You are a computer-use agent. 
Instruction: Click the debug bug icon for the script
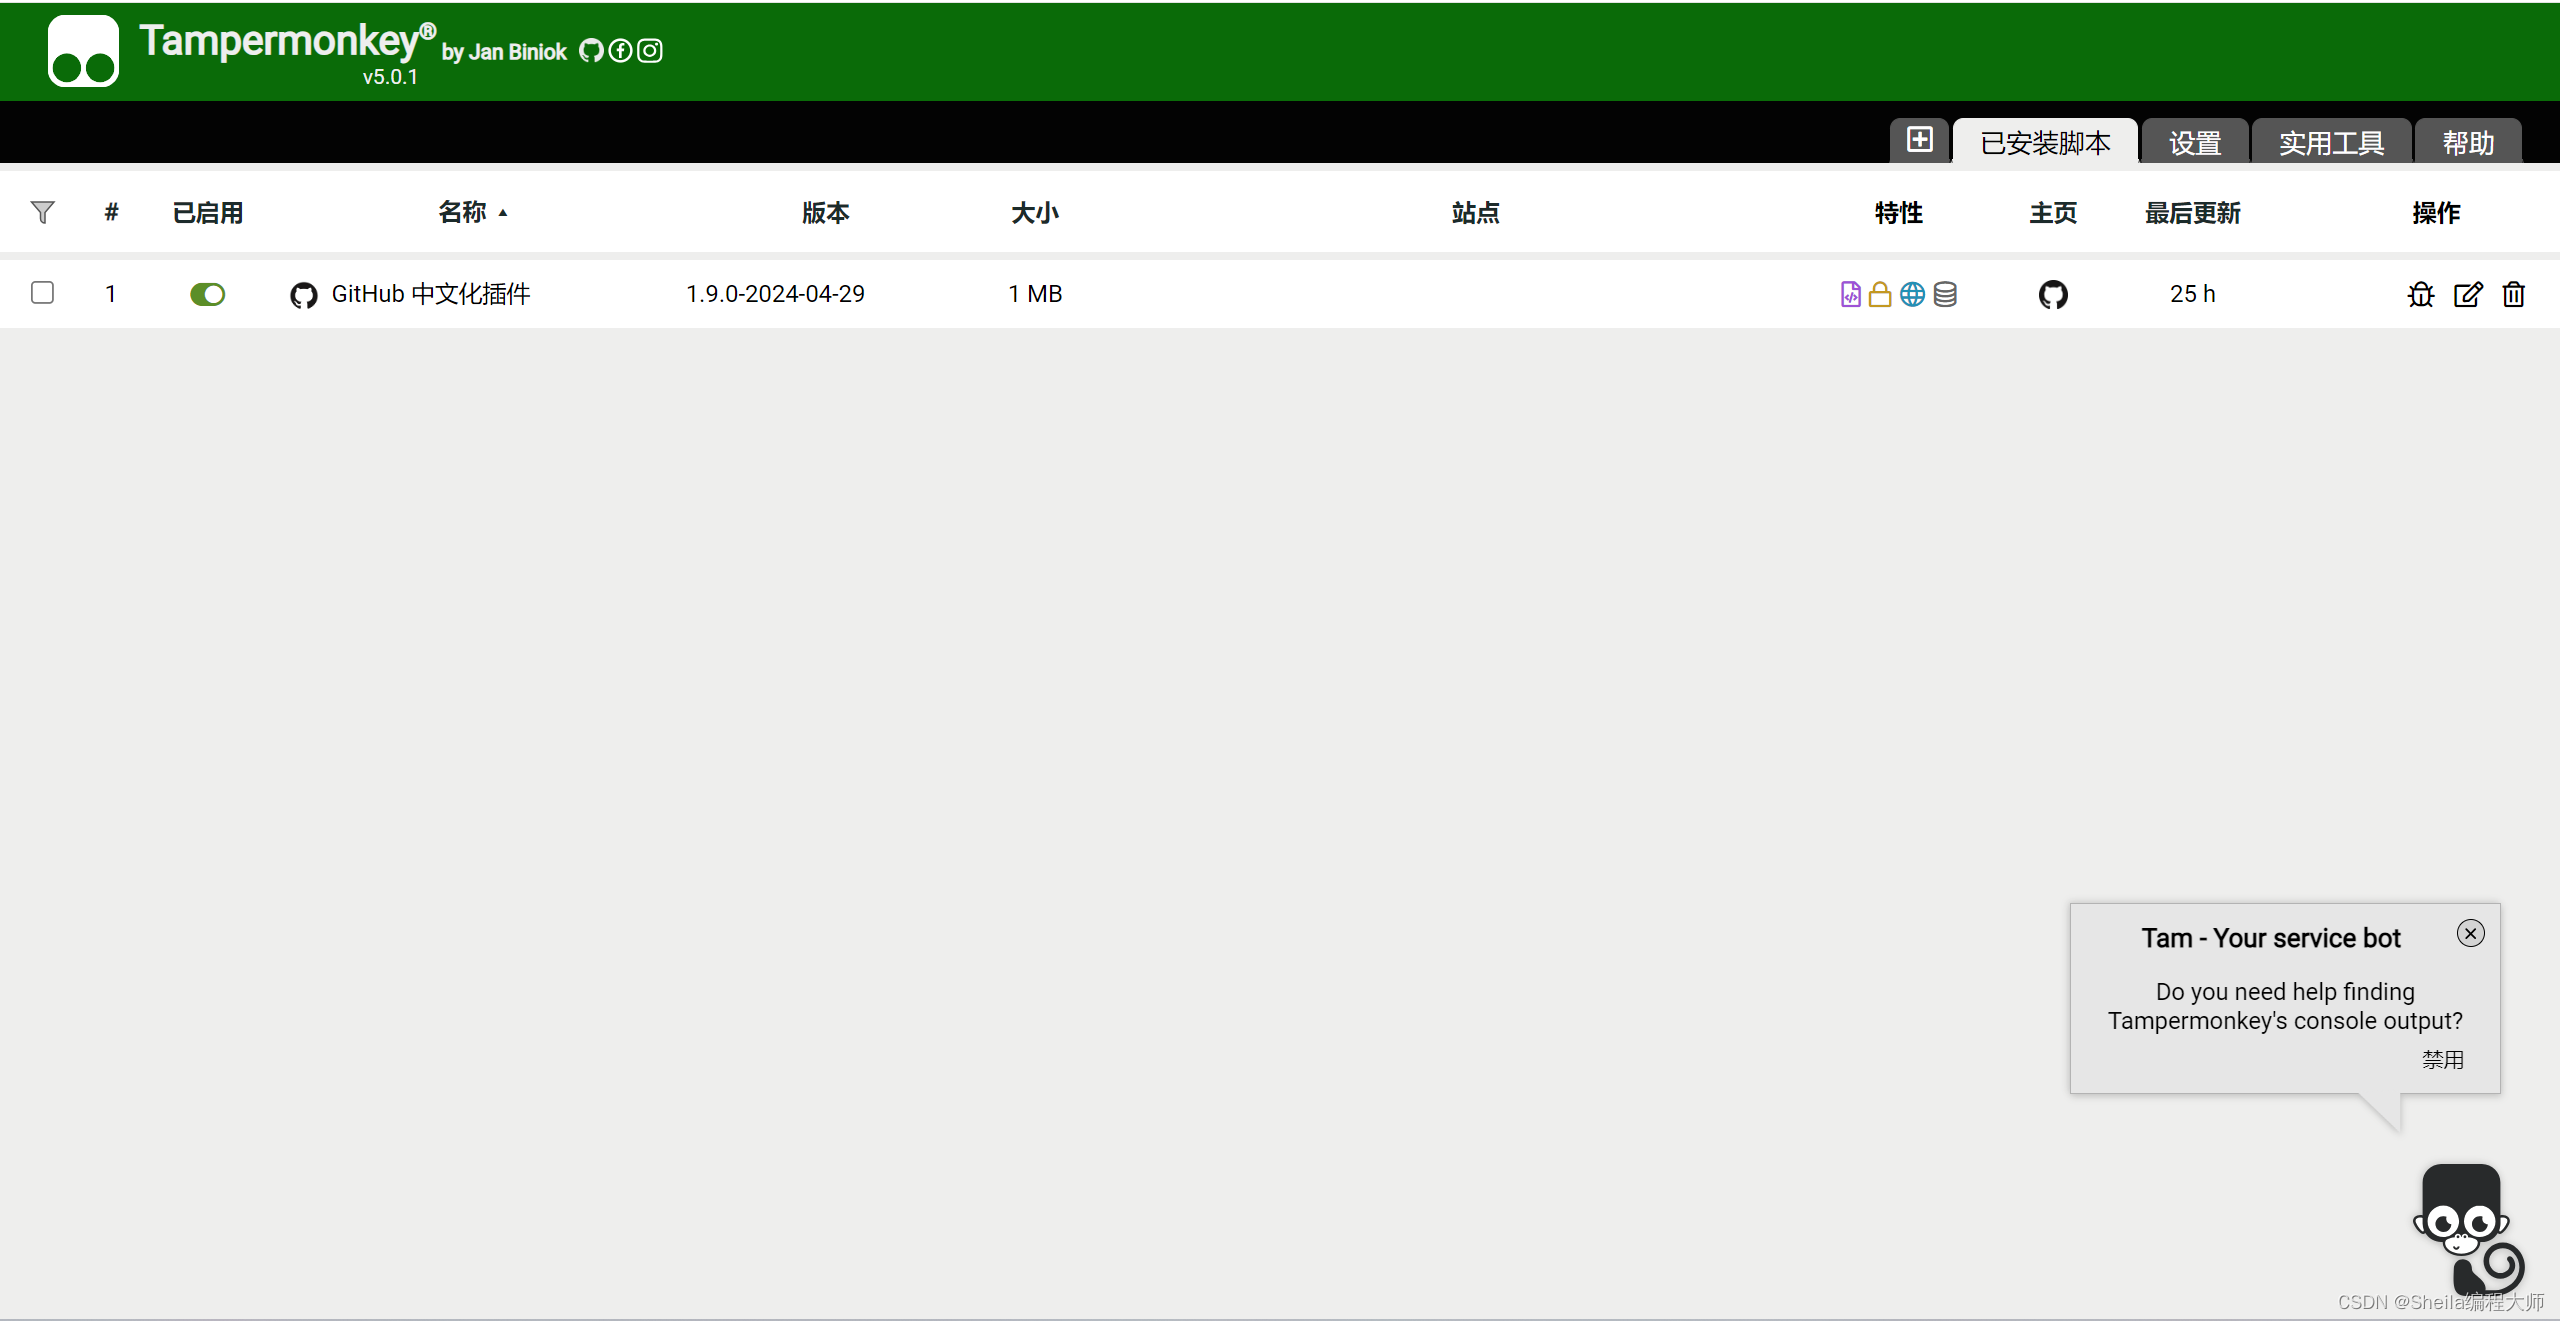pyautogui.click(x=2421, y=295)
